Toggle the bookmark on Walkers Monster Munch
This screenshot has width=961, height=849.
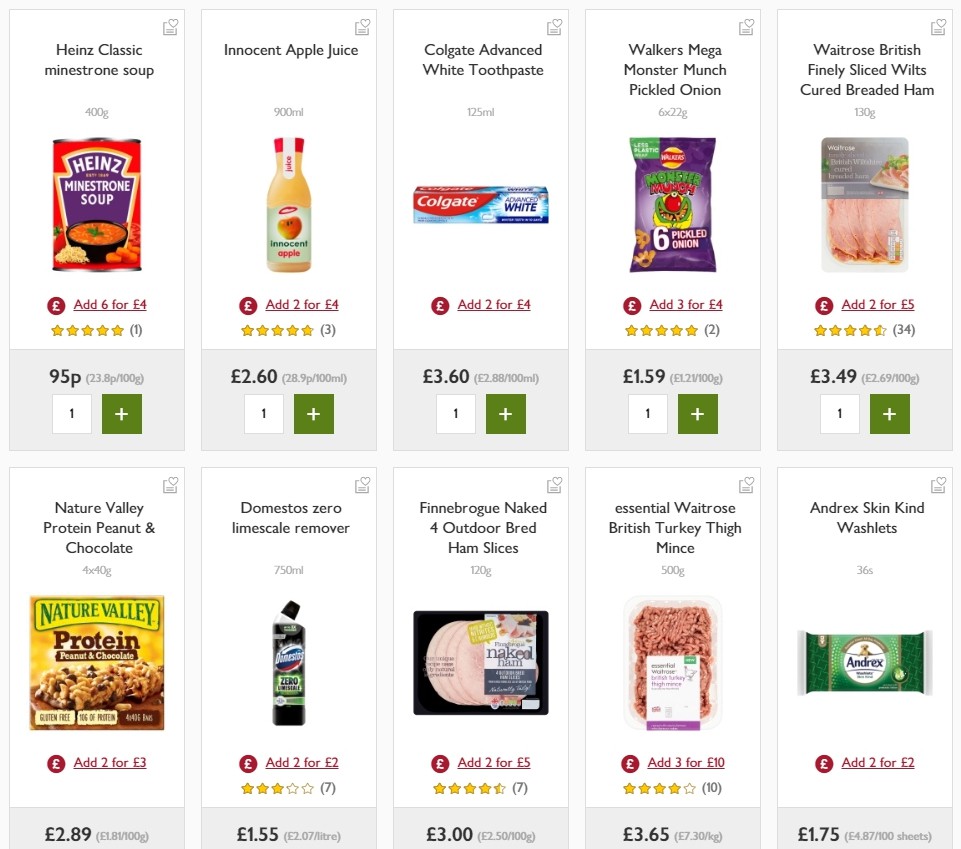746,27
